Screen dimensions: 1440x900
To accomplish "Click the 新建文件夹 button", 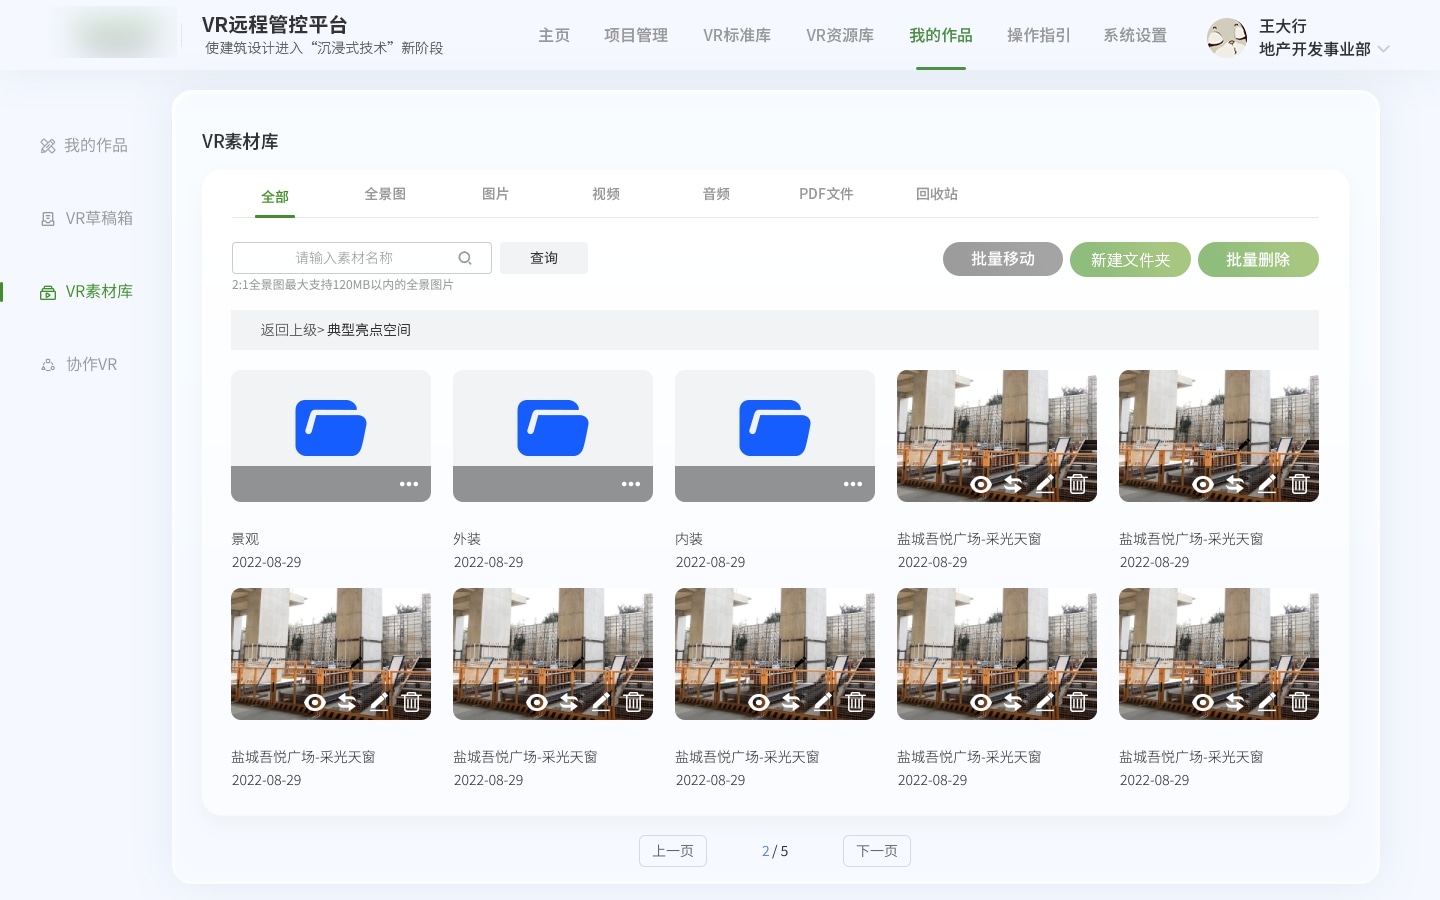I will pos(1130,259).
